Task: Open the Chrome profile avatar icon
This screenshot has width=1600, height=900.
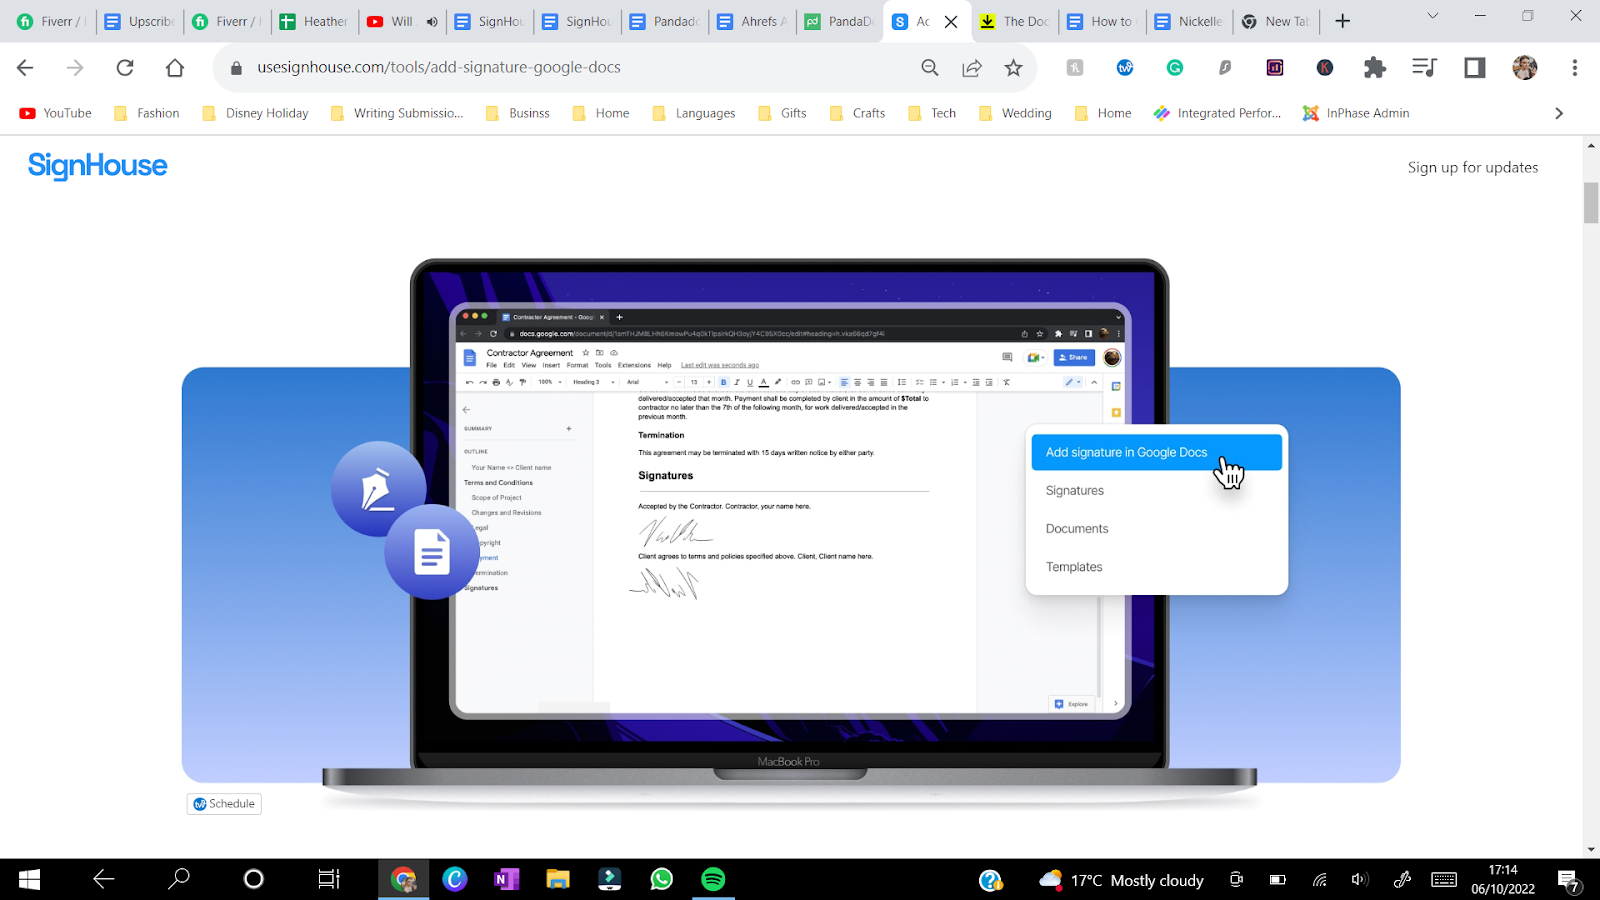Action: (x=1524, y=67)
